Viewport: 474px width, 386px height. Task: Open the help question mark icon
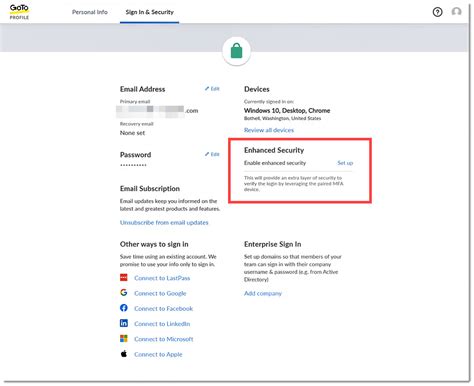pyautogui.click(x=437, y=12)
